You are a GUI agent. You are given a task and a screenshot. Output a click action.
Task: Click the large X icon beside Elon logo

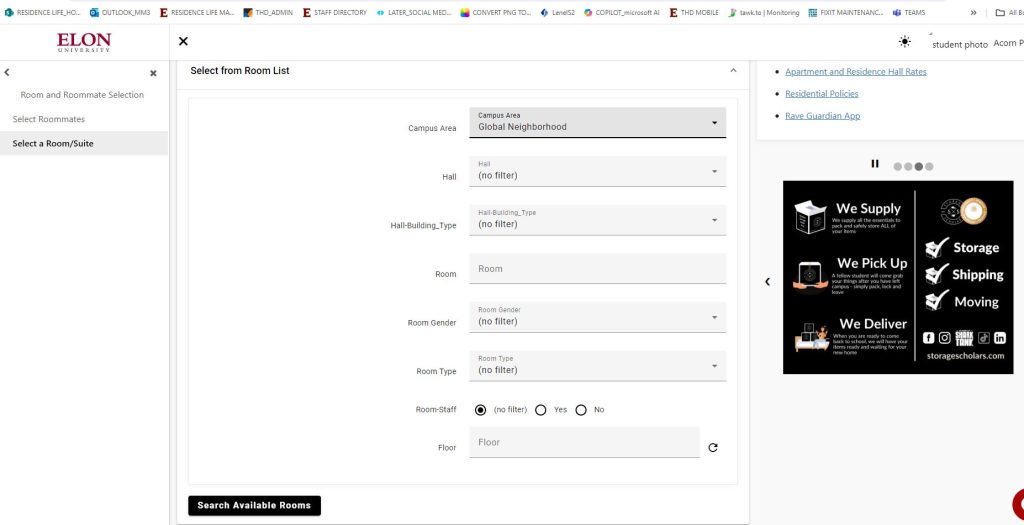(x=183, y=41)
